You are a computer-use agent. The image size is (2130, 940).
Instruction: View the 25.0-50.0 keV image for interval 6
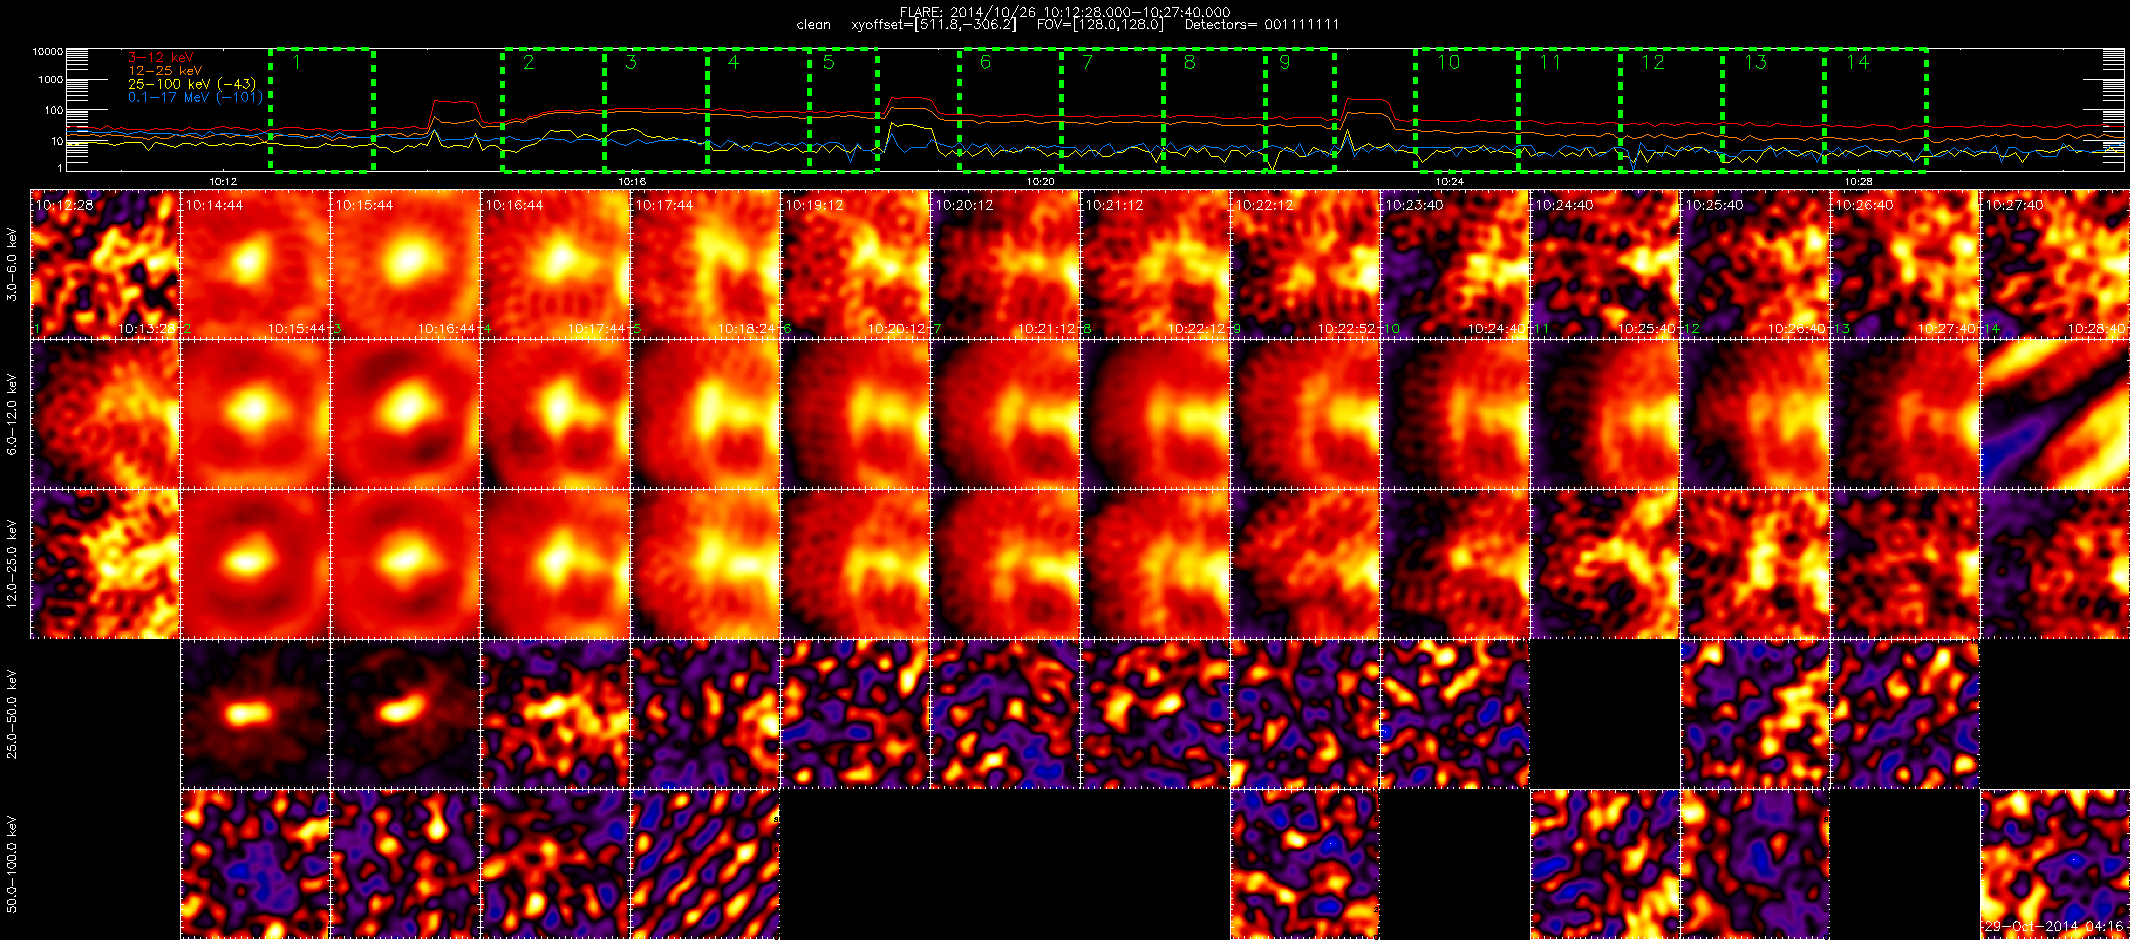click(x=855, y=714)
